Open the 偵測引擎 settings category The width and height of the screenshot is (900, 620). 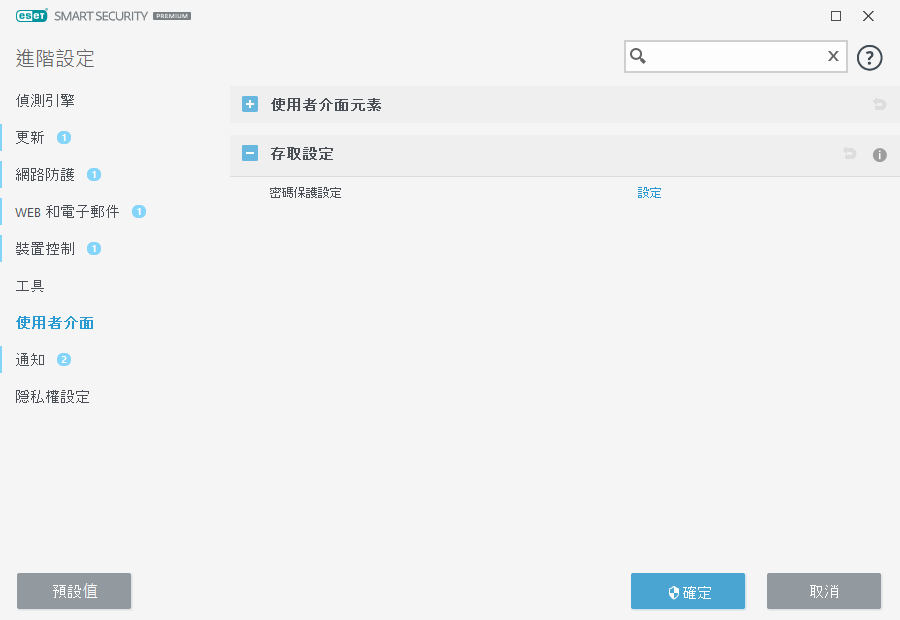(x=45, y=100)
